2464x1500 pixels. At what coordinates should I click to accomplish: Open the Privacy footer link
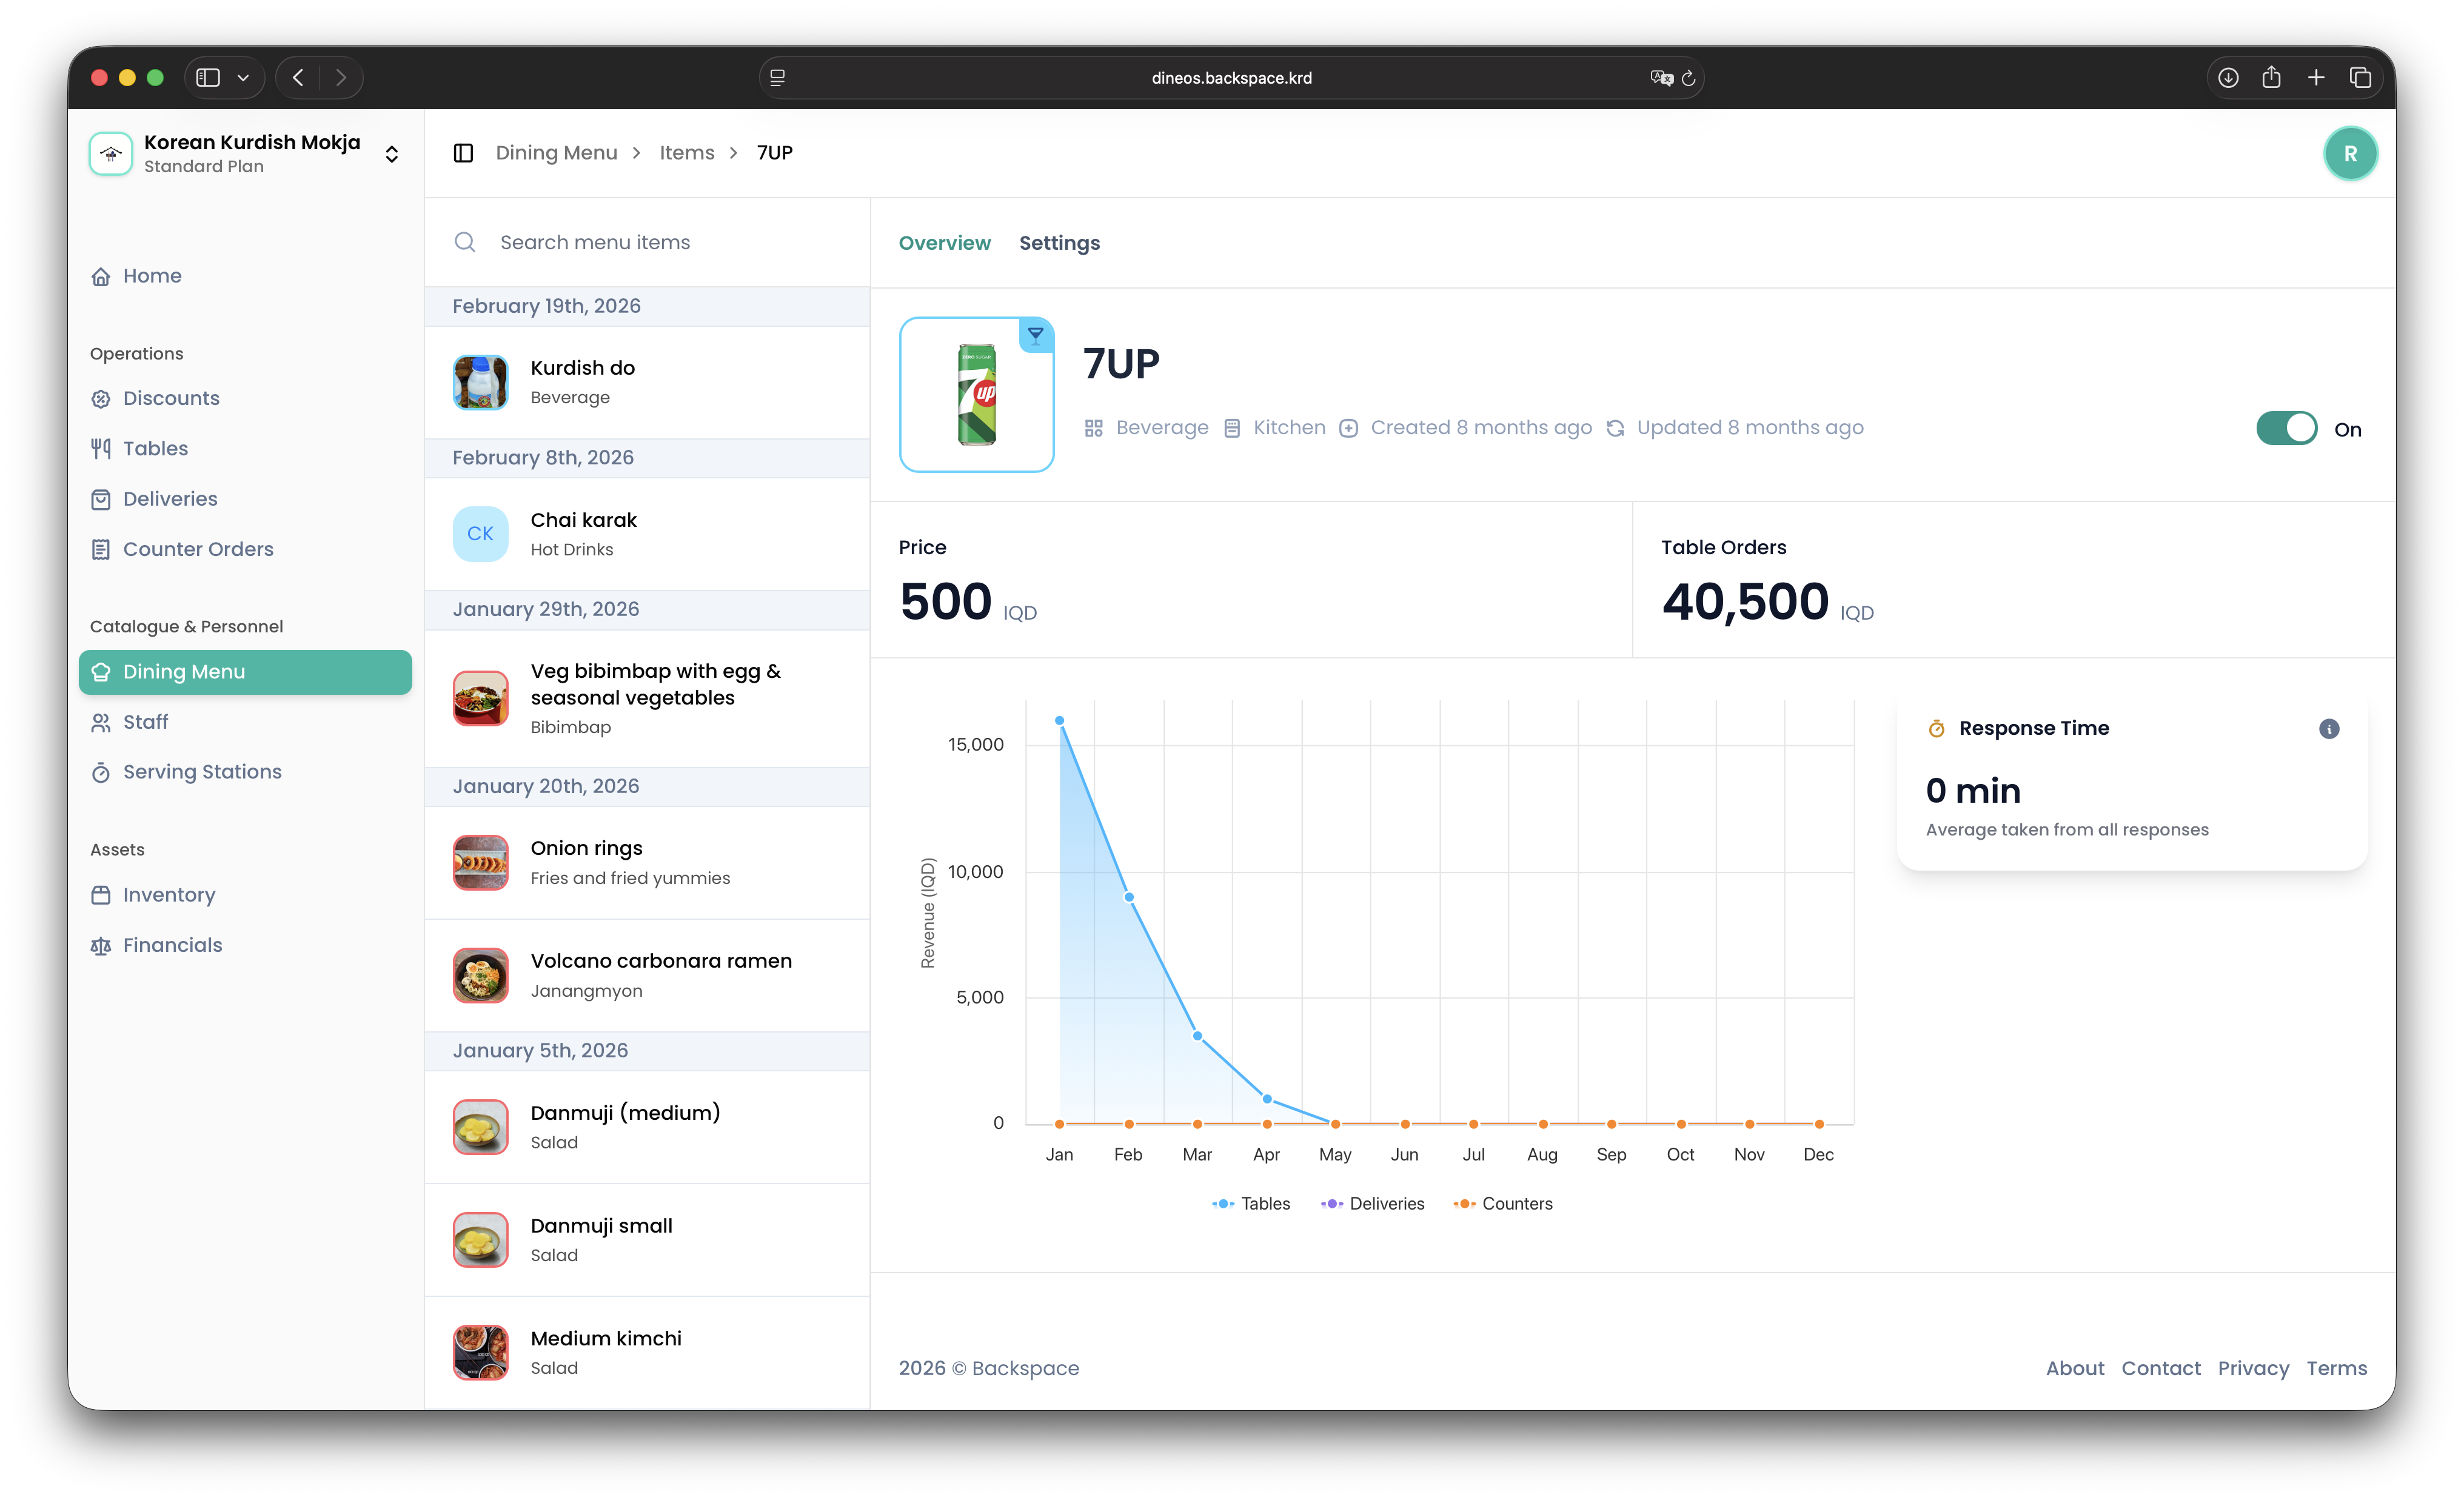point(2253,1368)
